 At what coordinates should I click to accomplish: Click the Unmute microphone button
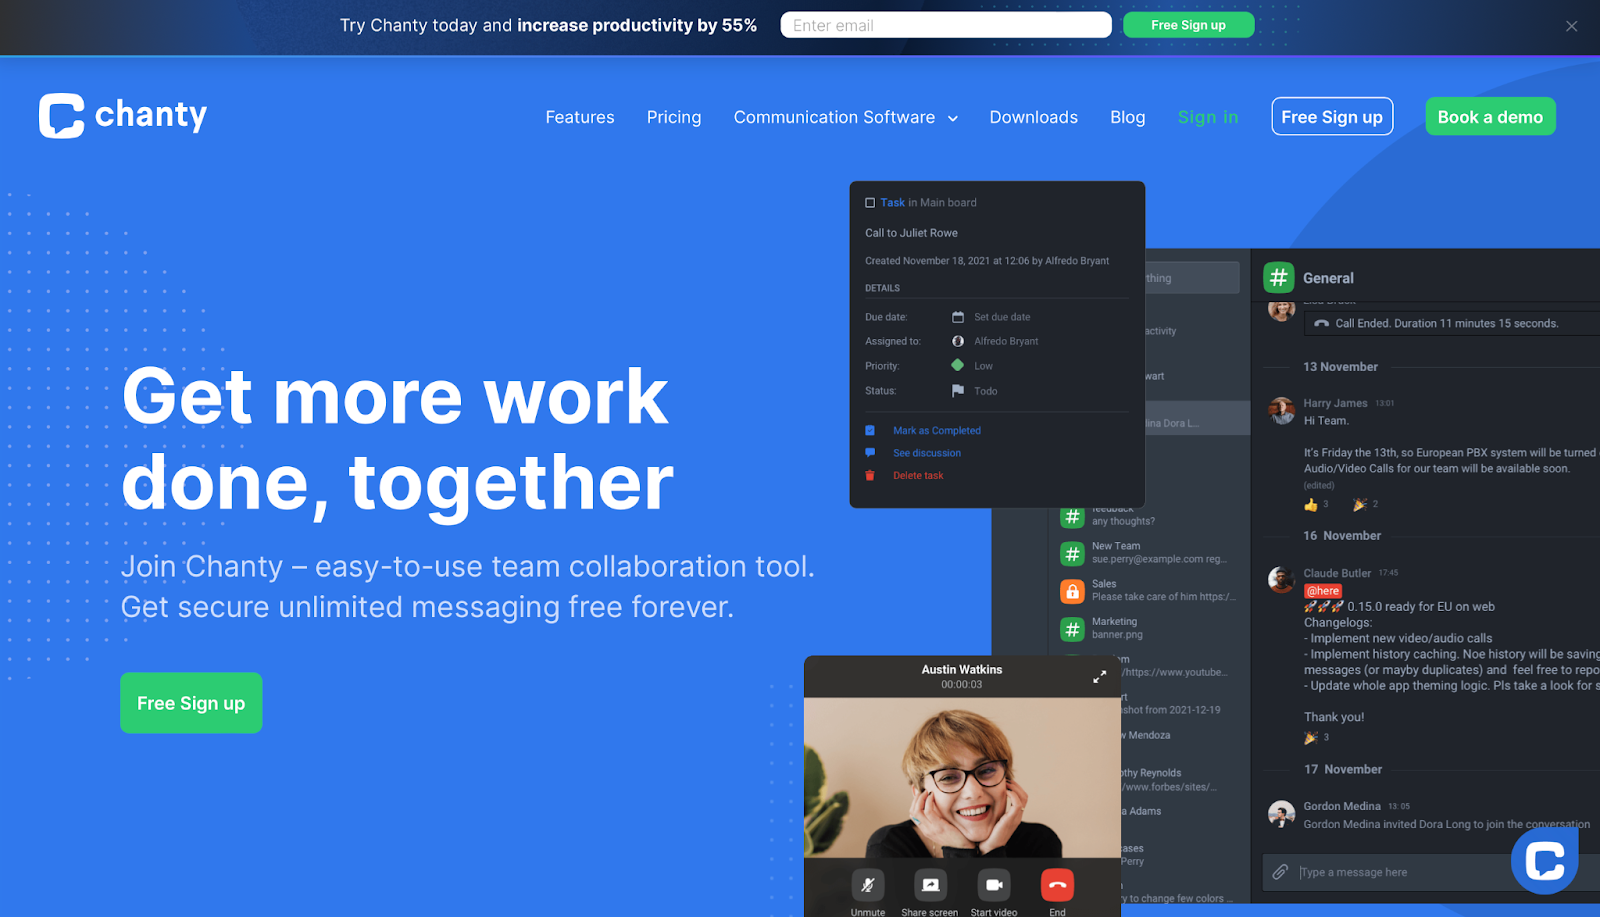pyautogui.click(x=868, y=885)
